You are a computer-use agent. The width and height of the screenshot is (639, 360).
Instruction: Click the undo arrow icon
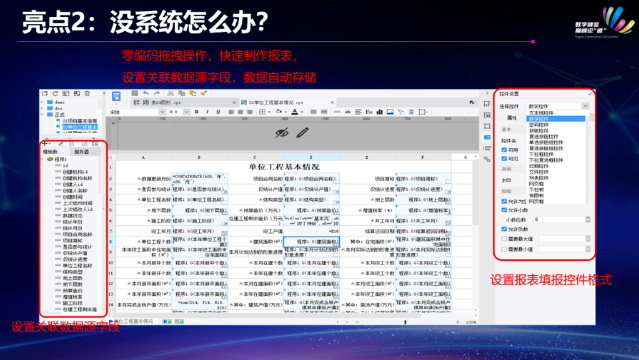click(x=146, y=93)
